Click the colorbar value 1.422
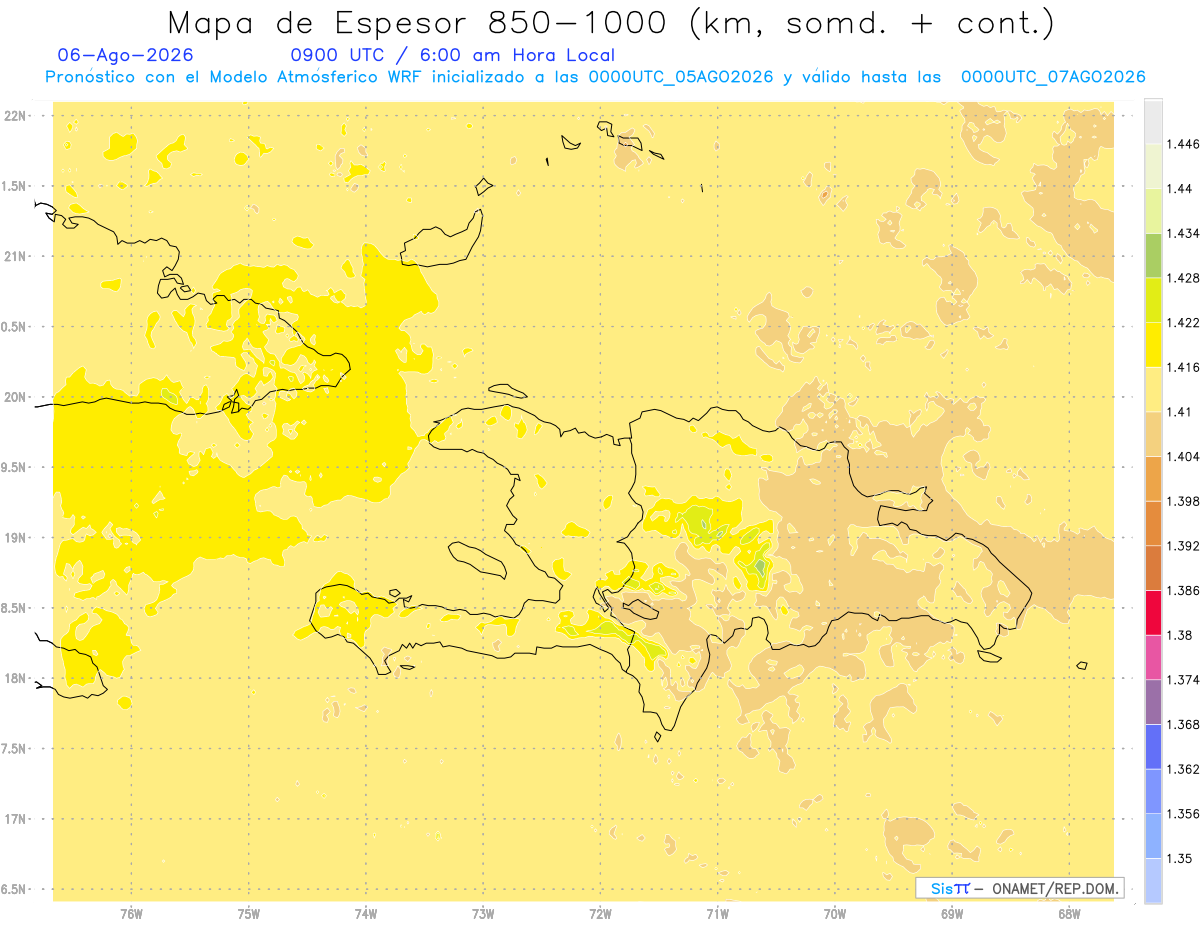Screen dimensions: 1200x927 click(1183, 322)
